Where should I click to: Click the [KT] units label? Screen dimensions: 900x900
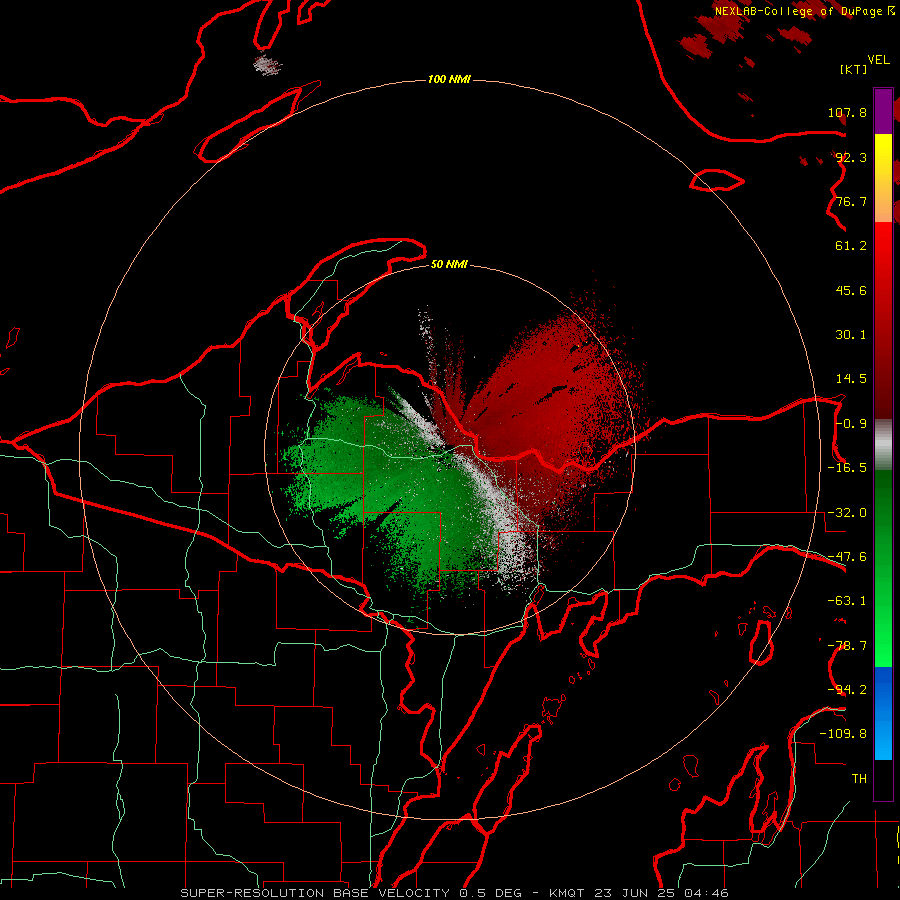coord(853,69)
